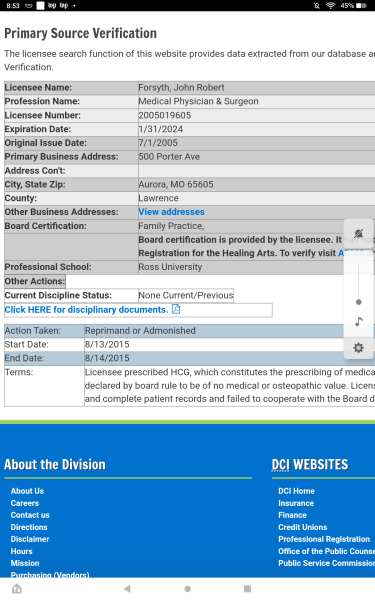Tap the Wi-Fi status icon
This screenshot has height=600, width=375.
(x=330, y=5)
